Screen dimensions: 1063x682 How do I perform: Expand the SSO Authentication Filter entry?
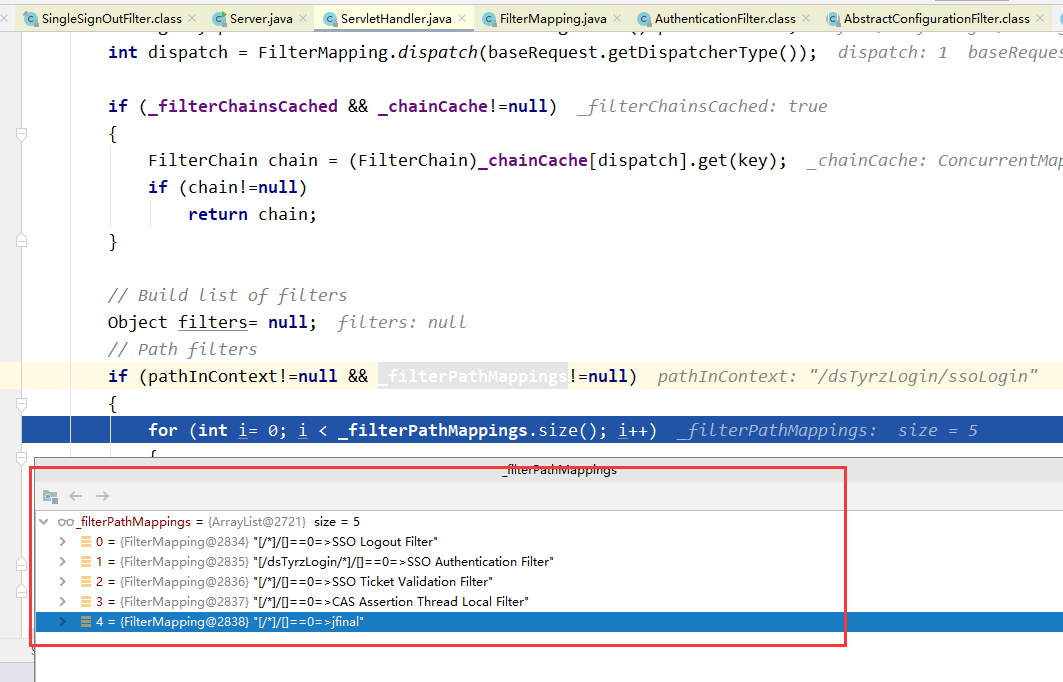[62, 561]
